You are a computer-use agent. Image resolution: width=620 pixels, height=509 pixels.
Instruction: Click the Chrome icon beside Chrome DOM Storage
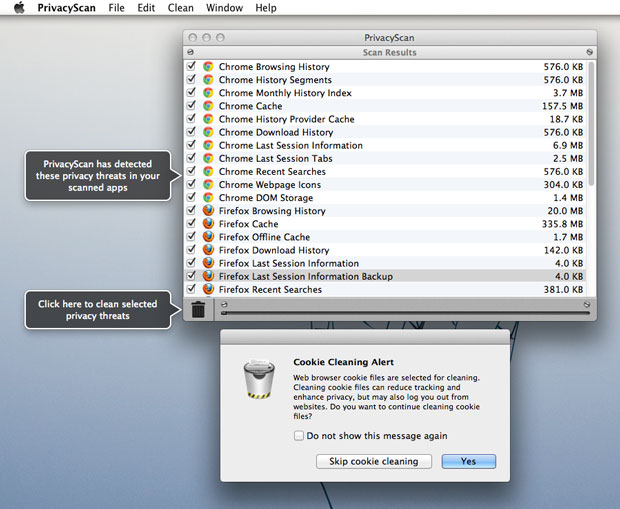[x=208, y=198]
